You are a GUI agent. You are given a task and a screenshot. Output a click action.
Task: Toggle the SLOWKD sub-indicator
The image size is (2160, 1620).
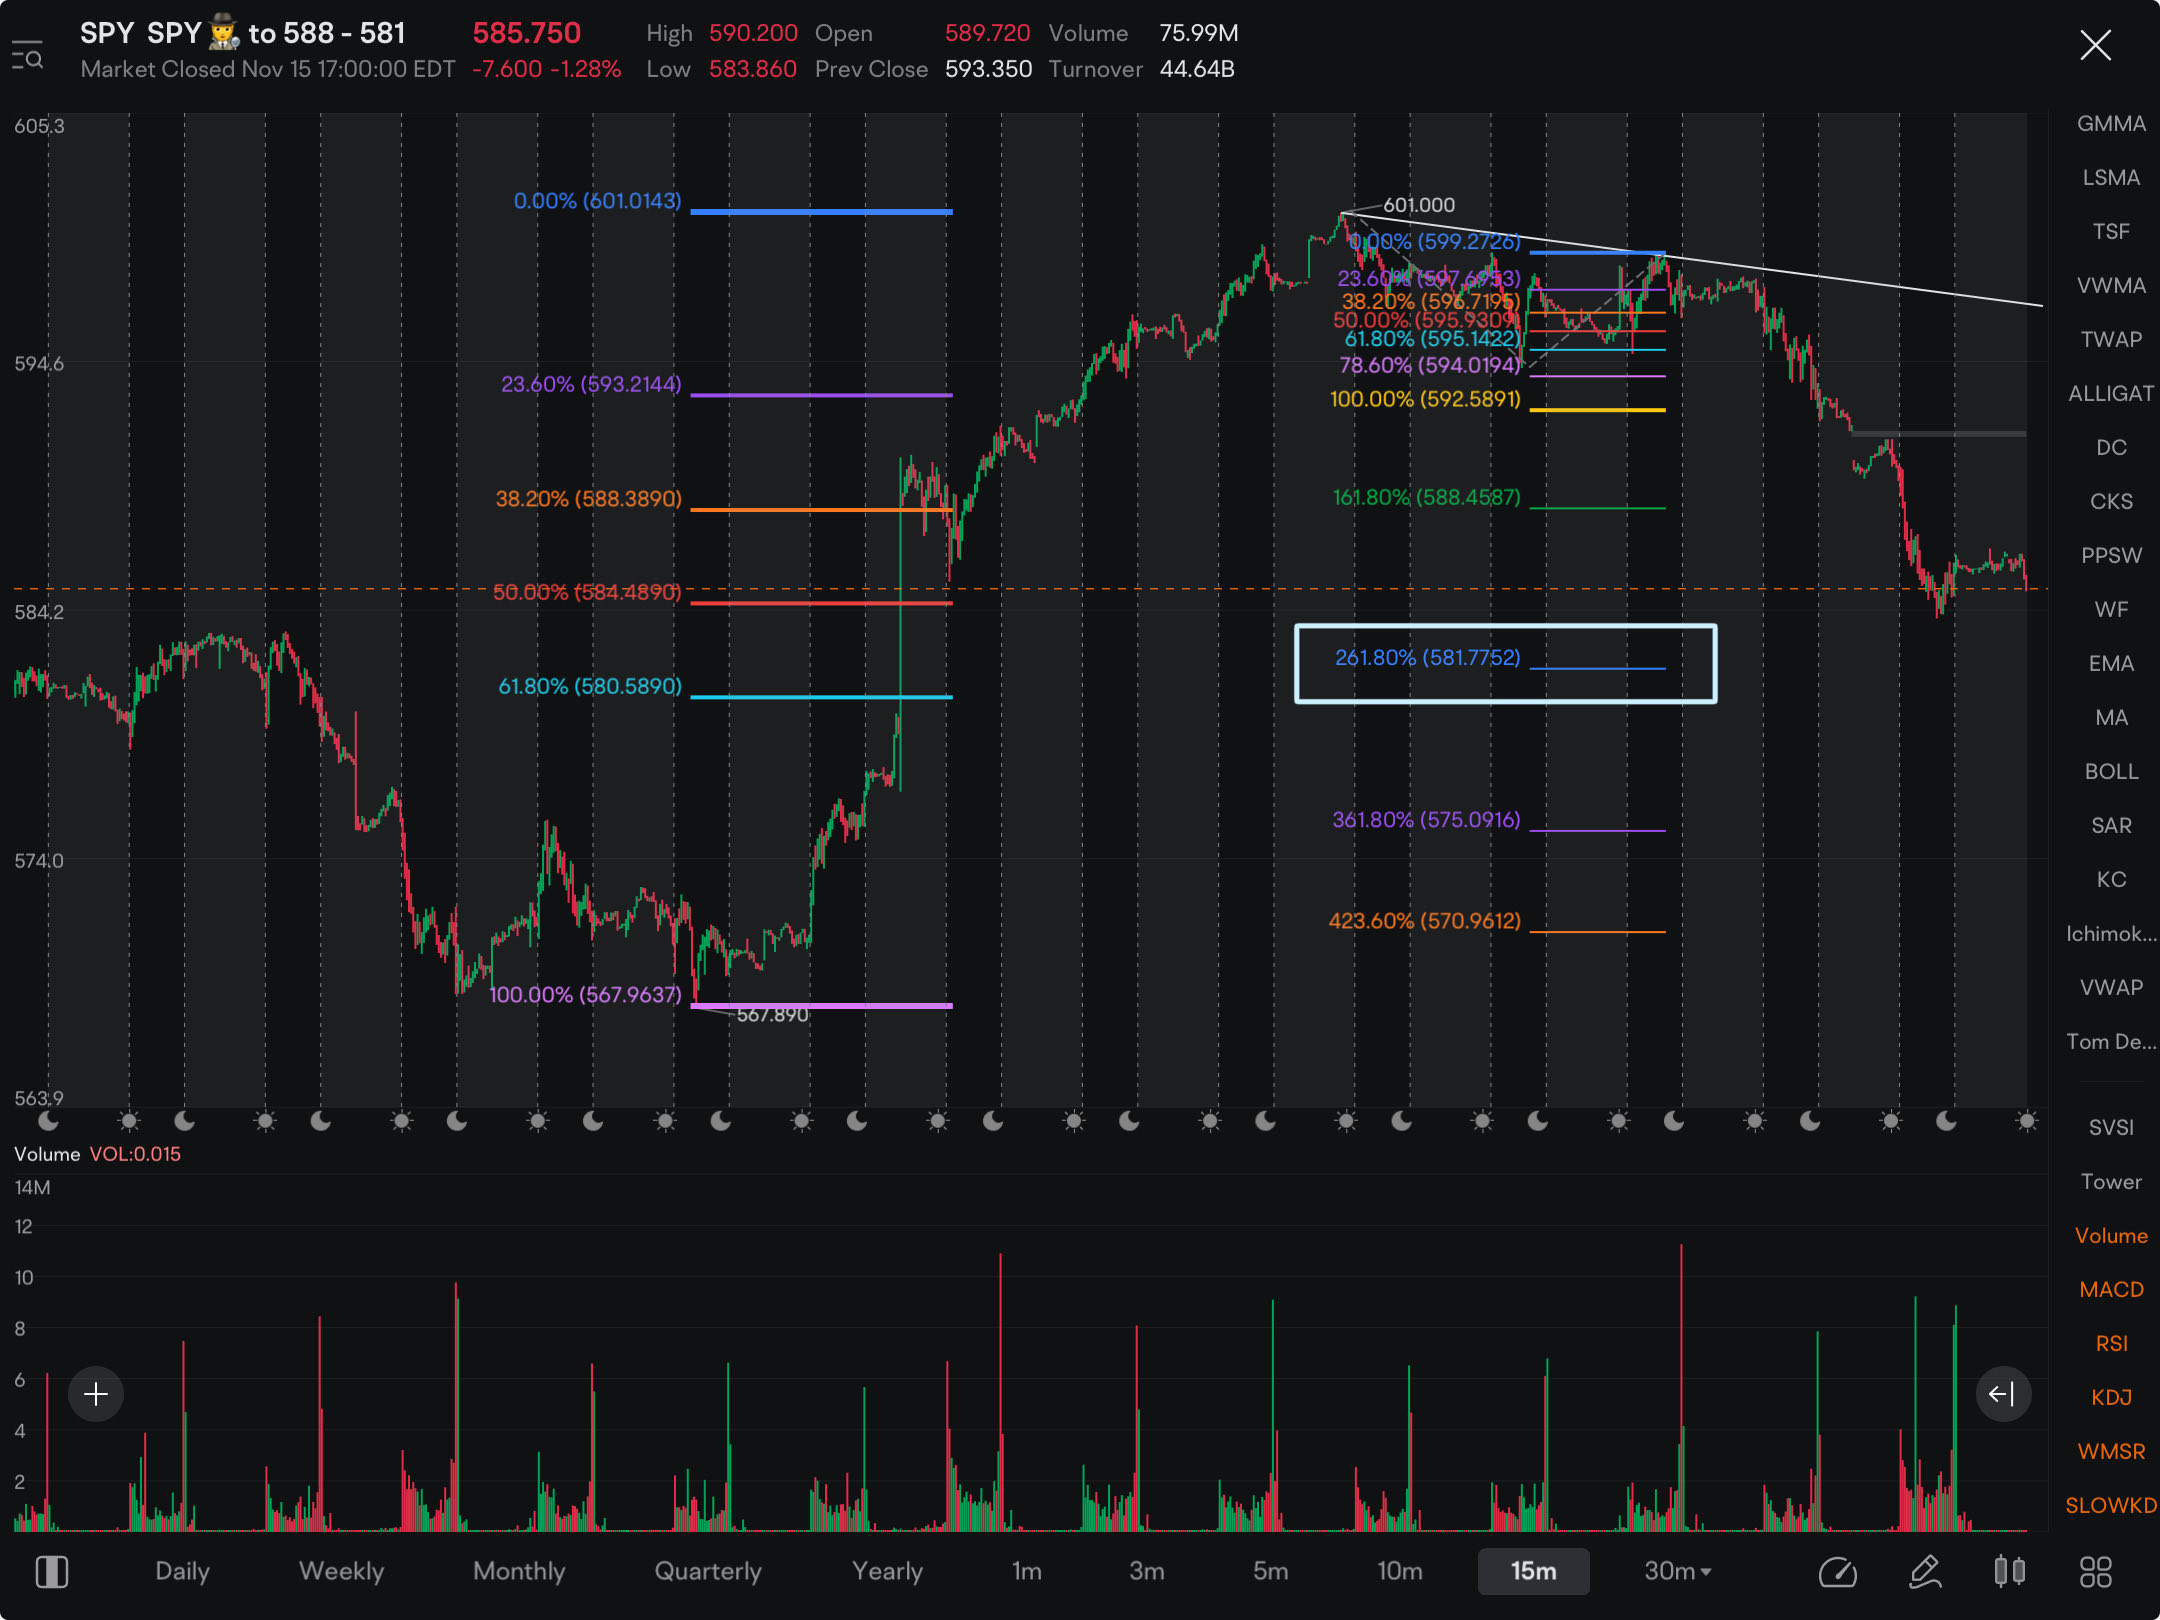tap(2111, 1505)
